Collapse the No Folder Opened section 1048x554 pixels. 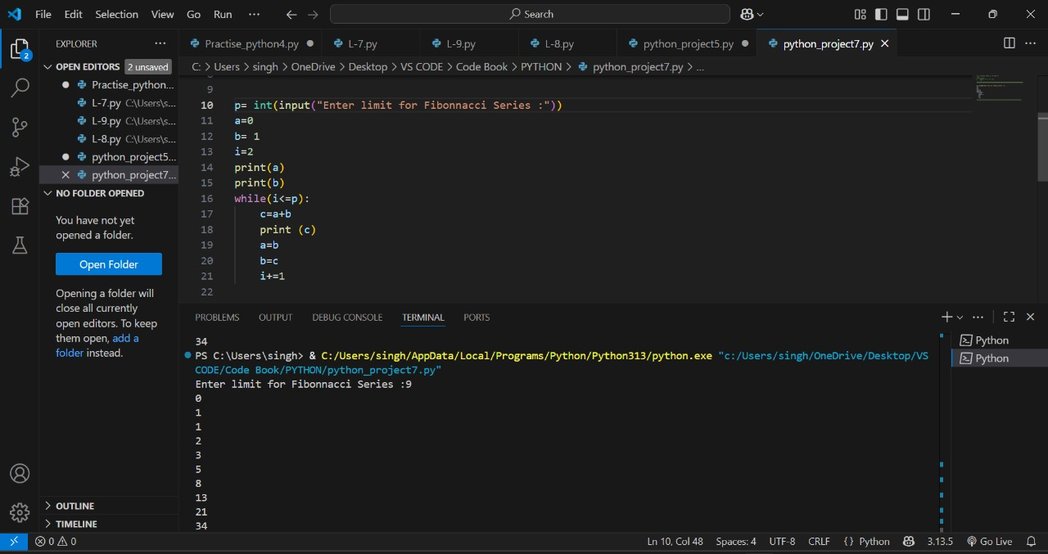pyautogui.click(x=47, y=193)
